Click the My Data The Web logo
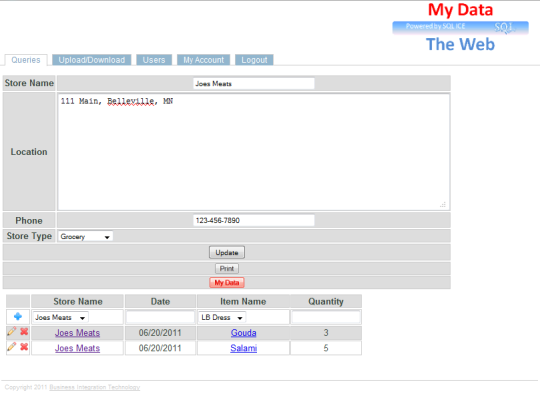The width and height of the screenshot is (540, 396). pyautogui.click(x=460, y=27)
